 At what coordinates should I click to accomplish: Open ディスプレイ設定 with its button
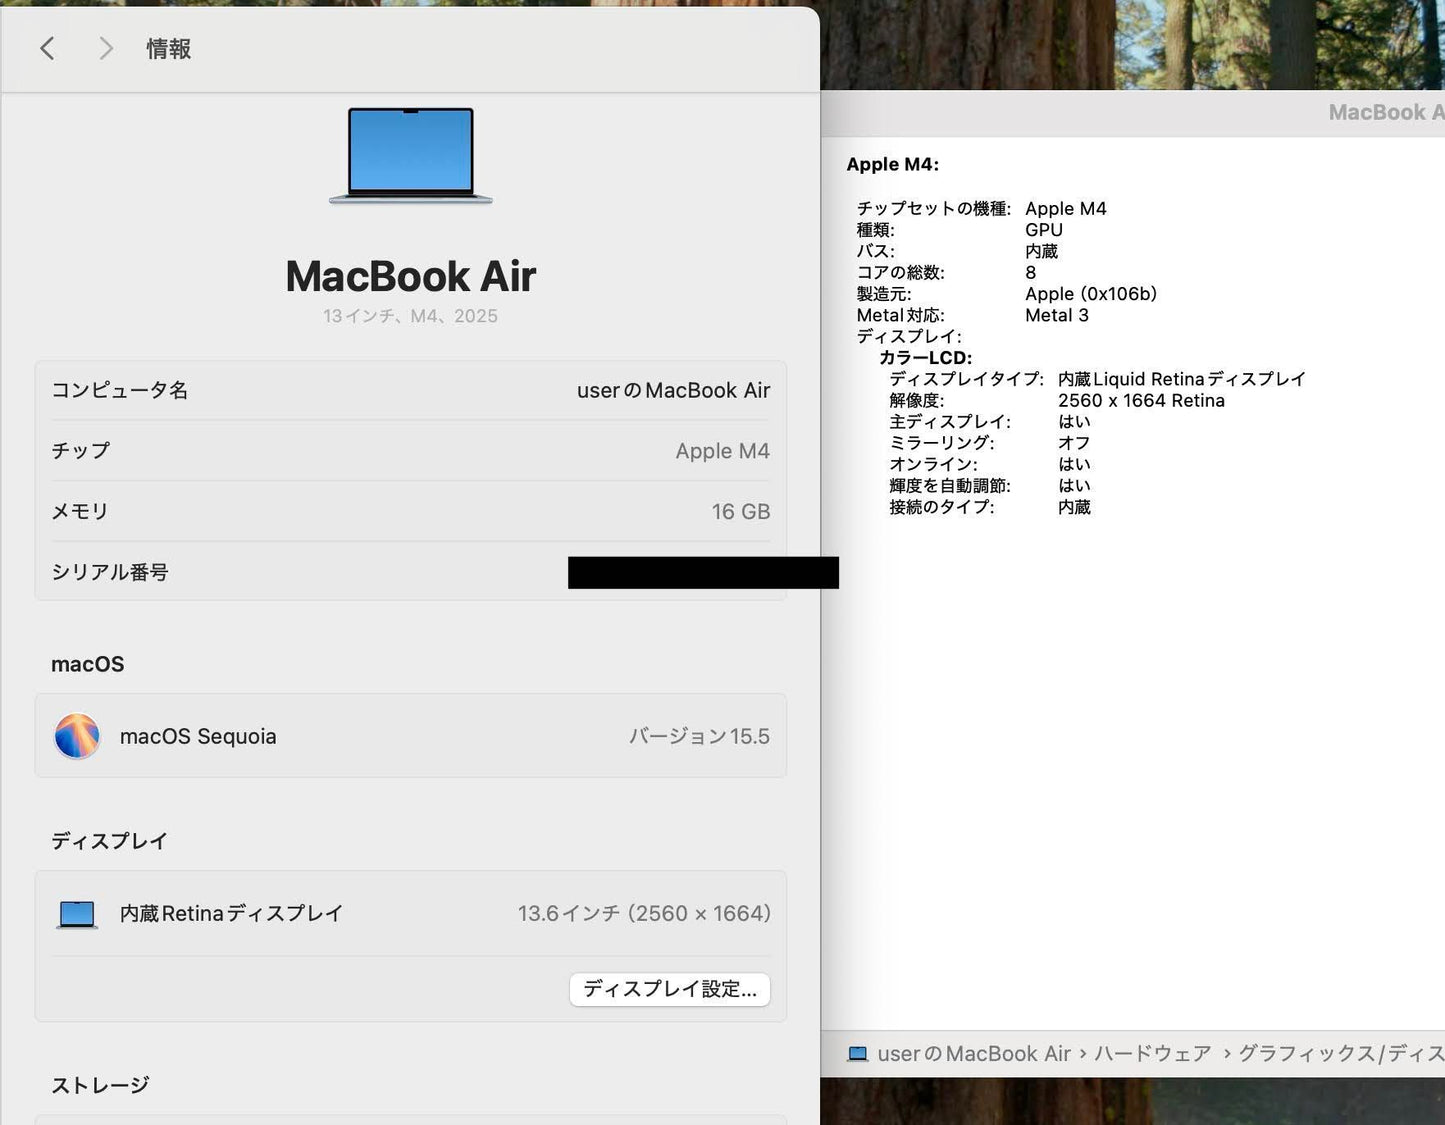click(x=669, y=989)
